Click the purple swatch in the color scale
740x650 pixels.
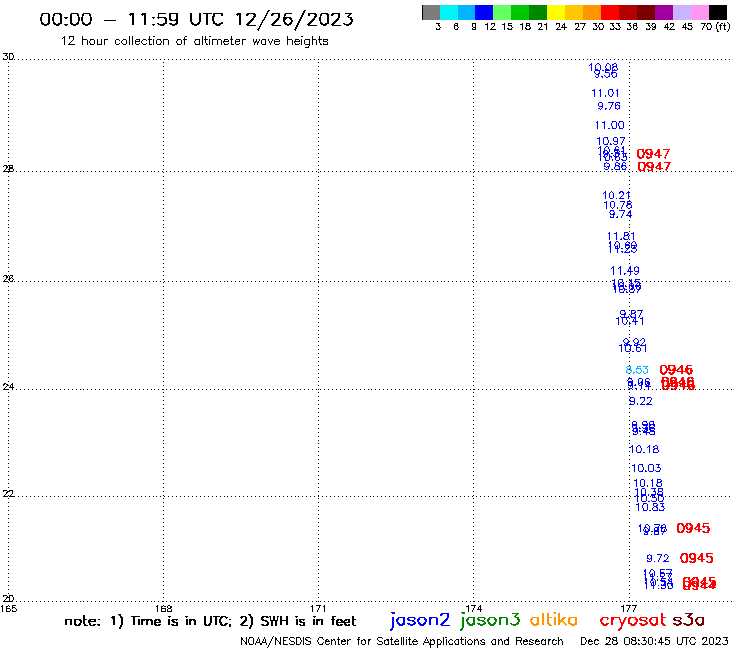click(664, 12)
